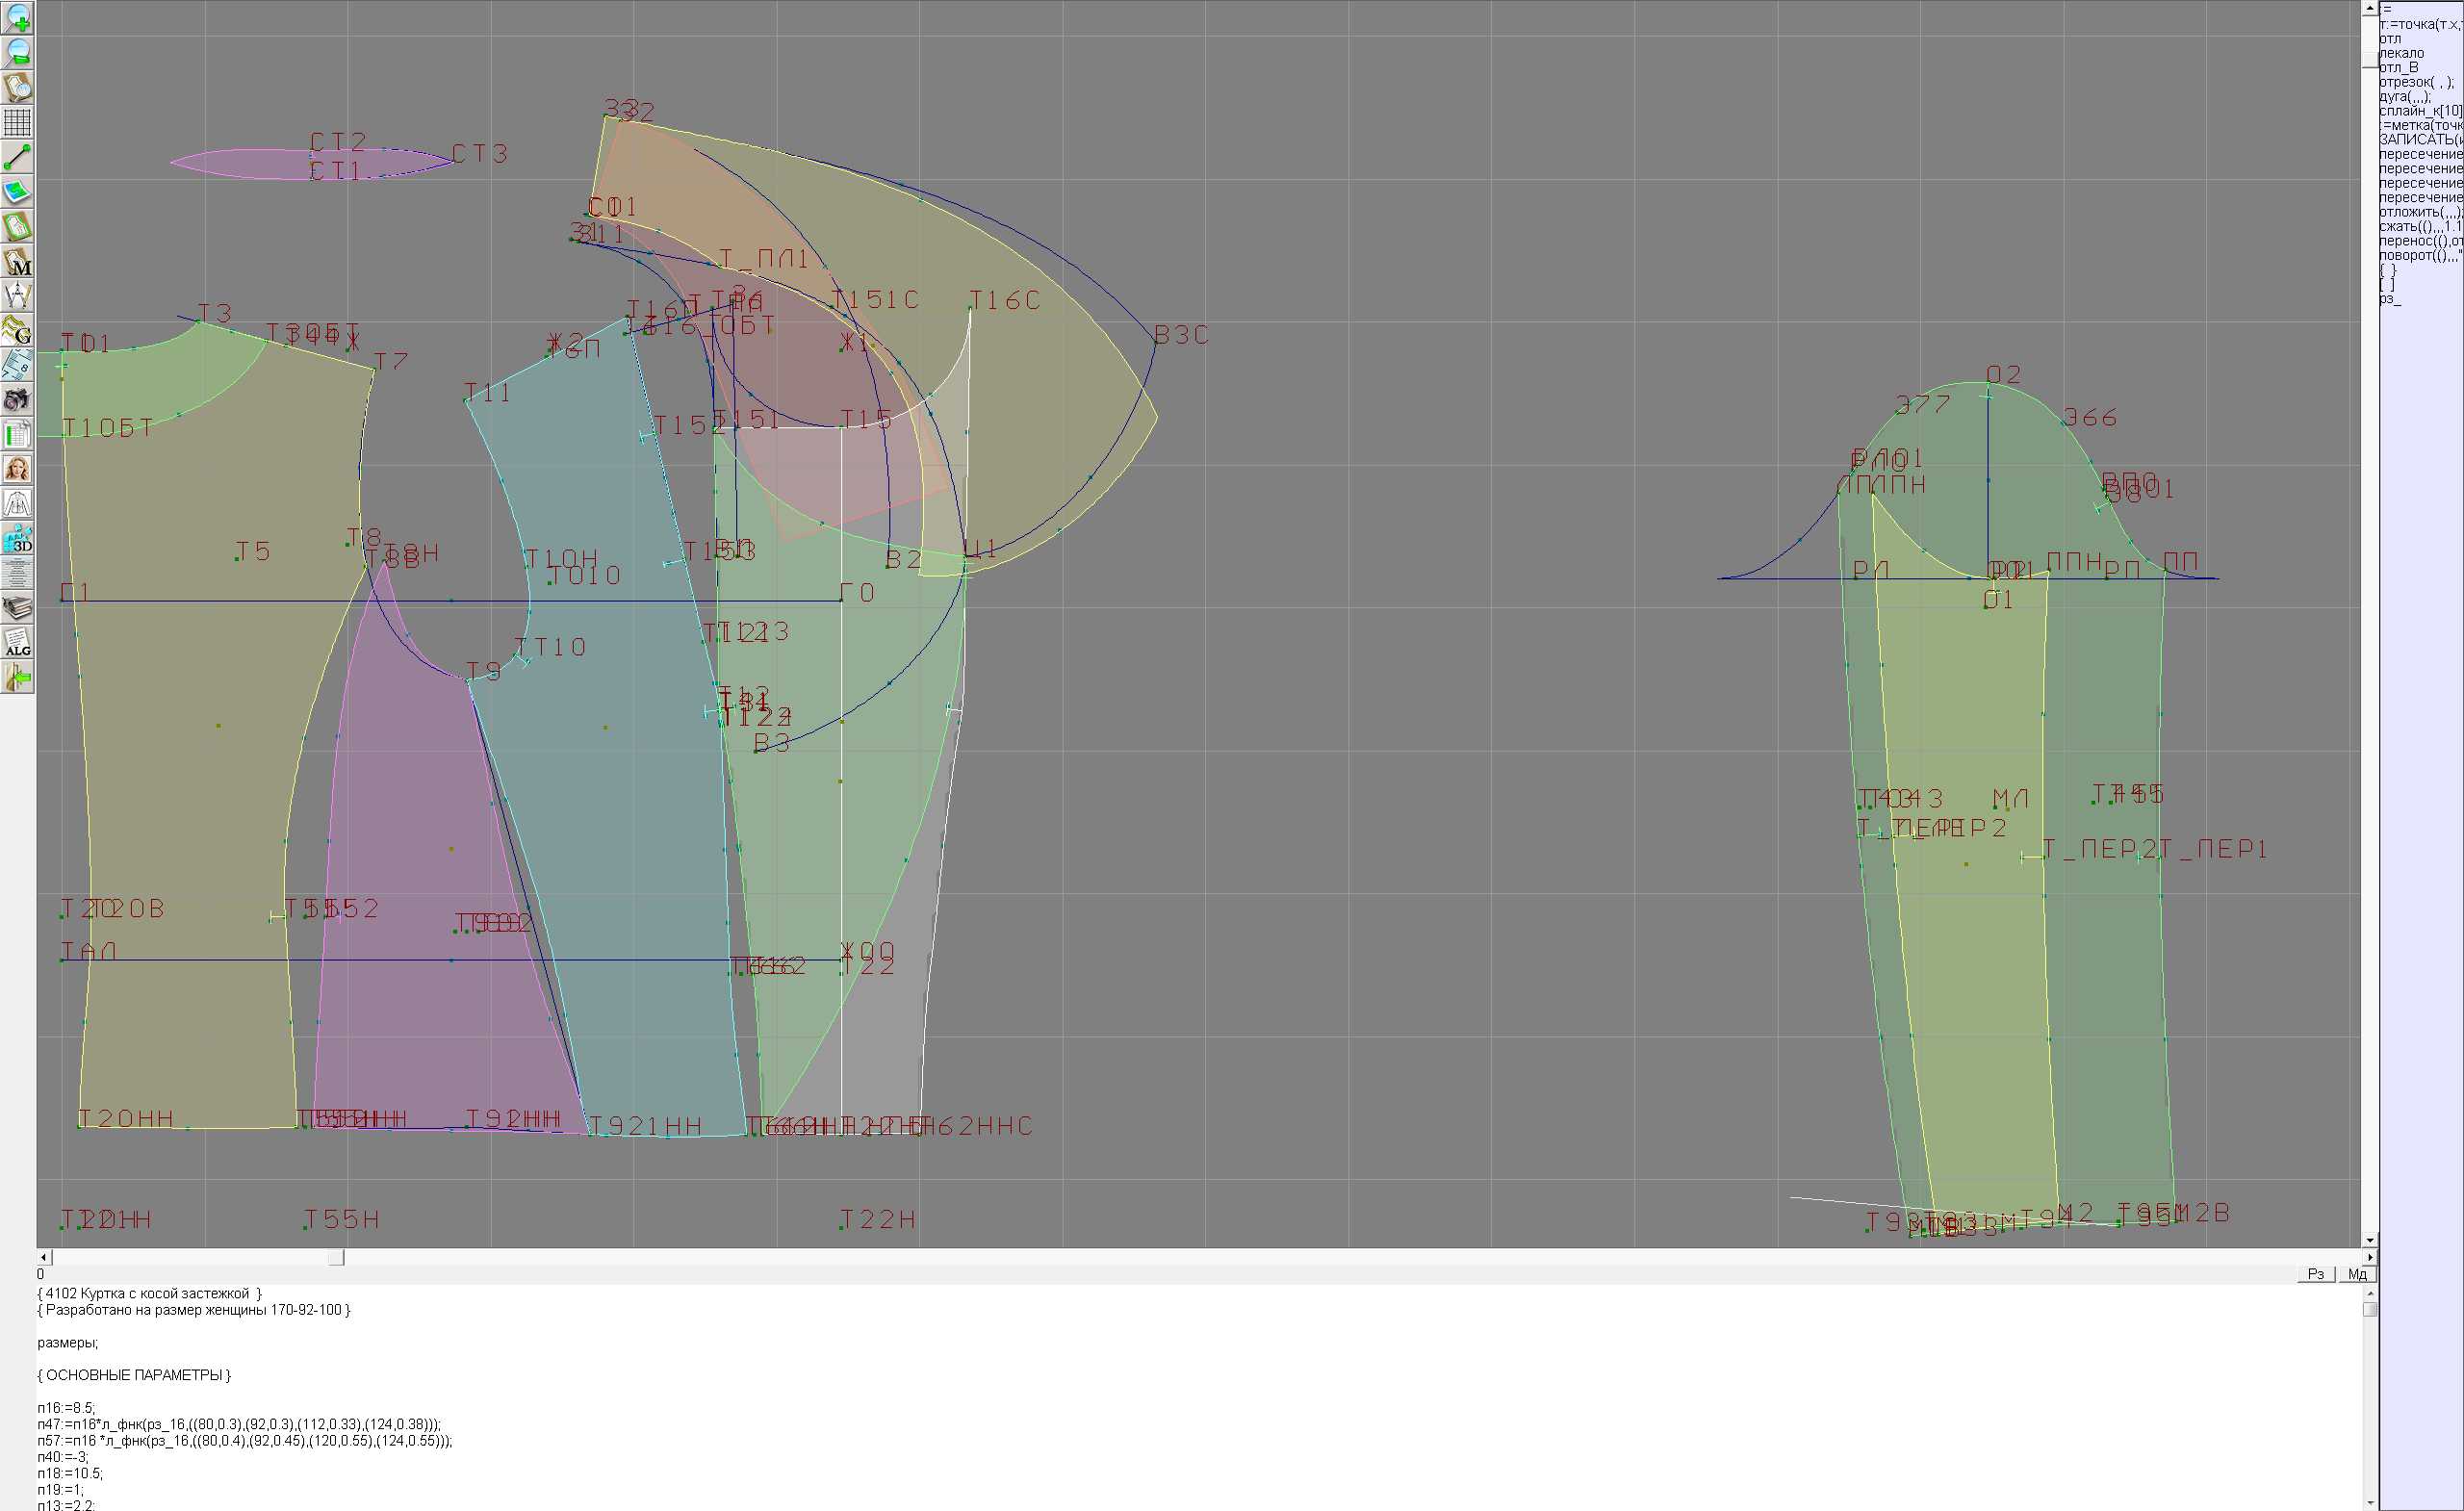Click the green arrow exit icon
The width and height of the screenshot is (2464, 1511).
(18, 678)
